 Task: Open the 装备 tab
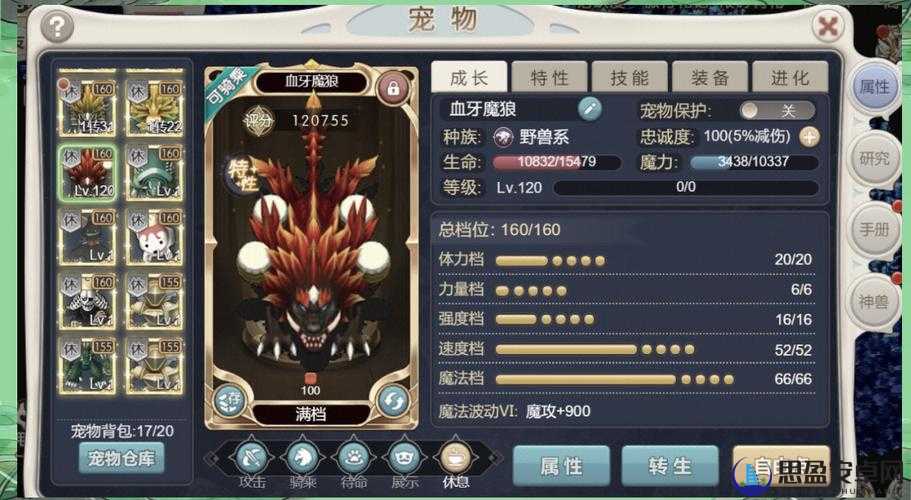coord(710,77)
